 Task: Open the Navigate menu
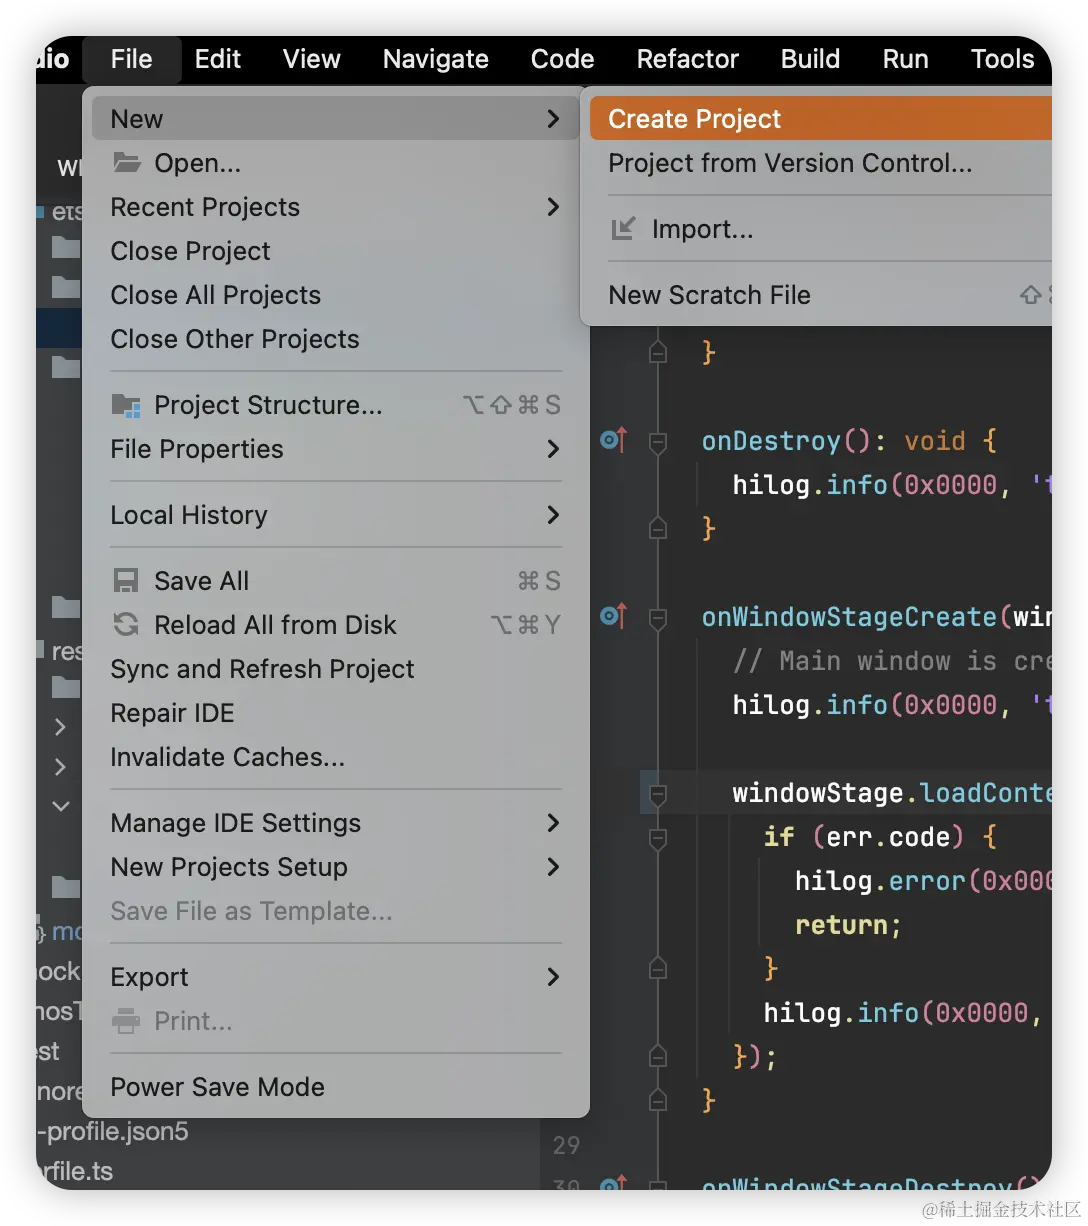[435, 59]
